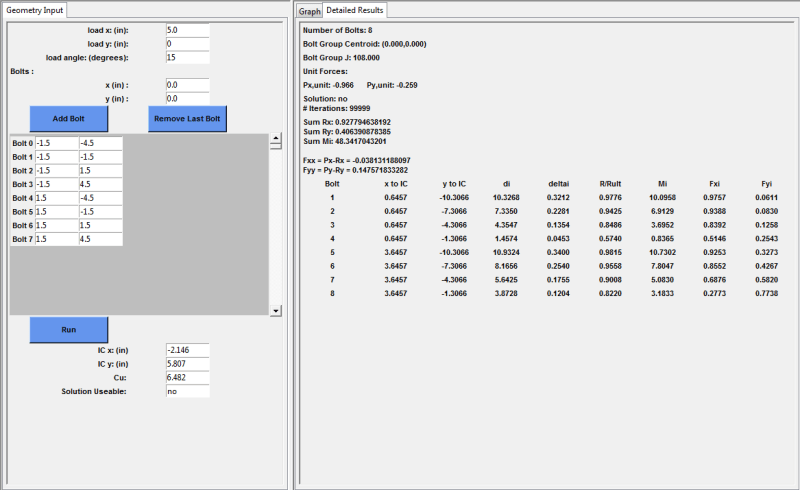Click the 'Number of Bolts: 8' text
This screenshot has width=800, height=490.
(x=337, y=30)
